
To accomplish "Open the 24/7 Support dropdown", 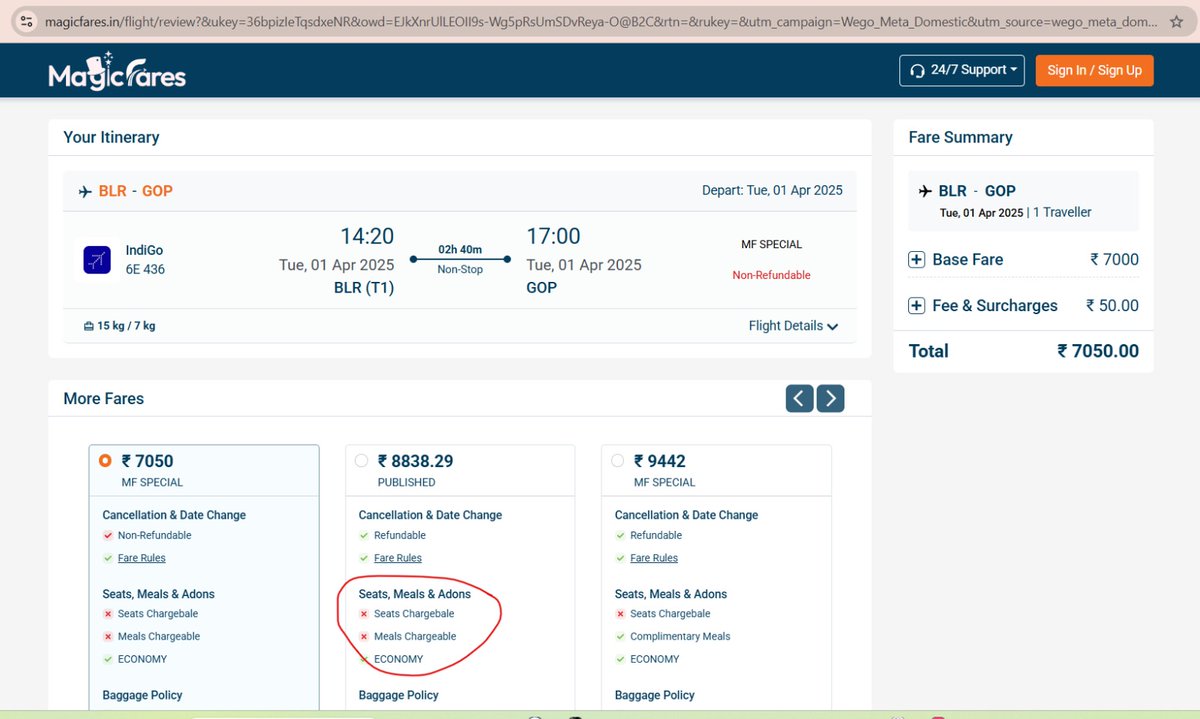I will 962,70.
